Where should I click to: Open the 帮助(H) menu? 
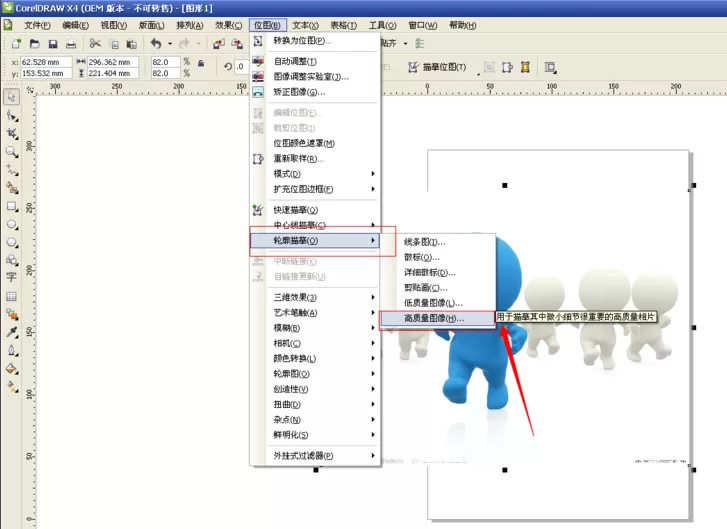pyautogui.click(x=462, y=25)
